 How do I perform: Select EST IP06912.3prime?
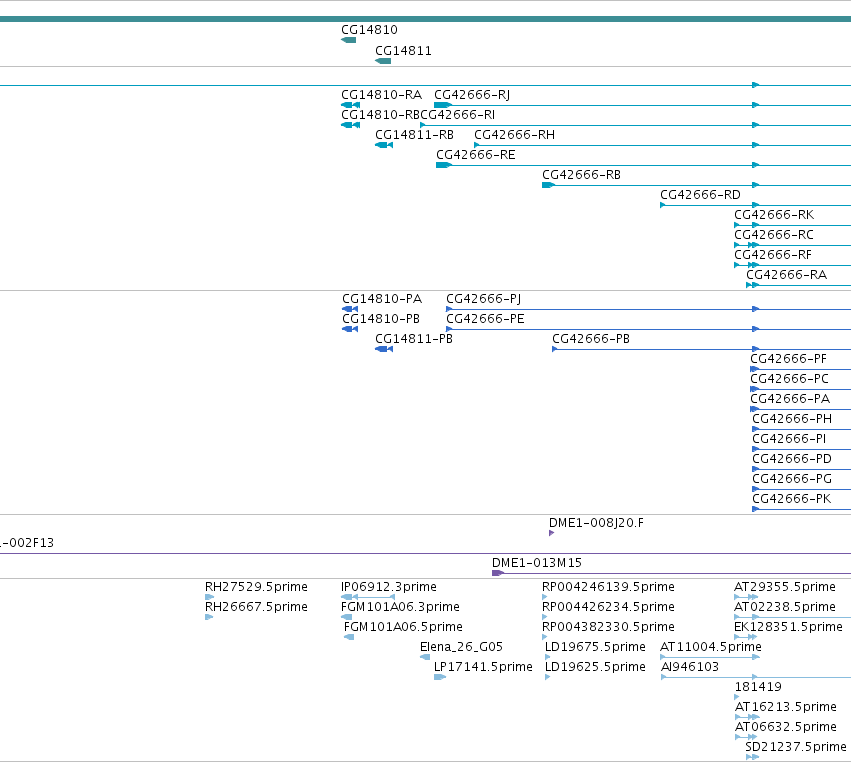point(389,587)
